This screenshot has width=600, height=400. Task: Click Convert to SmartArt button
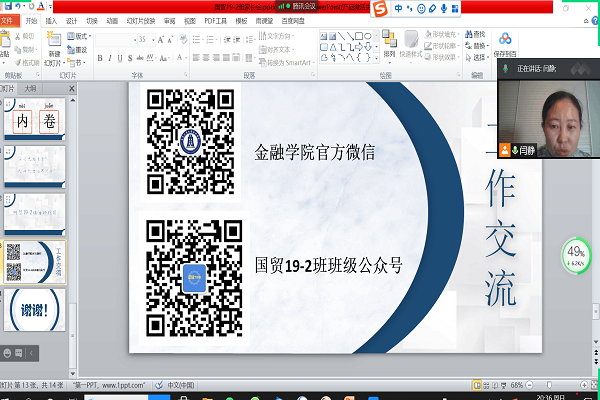[x=286, y=63]
